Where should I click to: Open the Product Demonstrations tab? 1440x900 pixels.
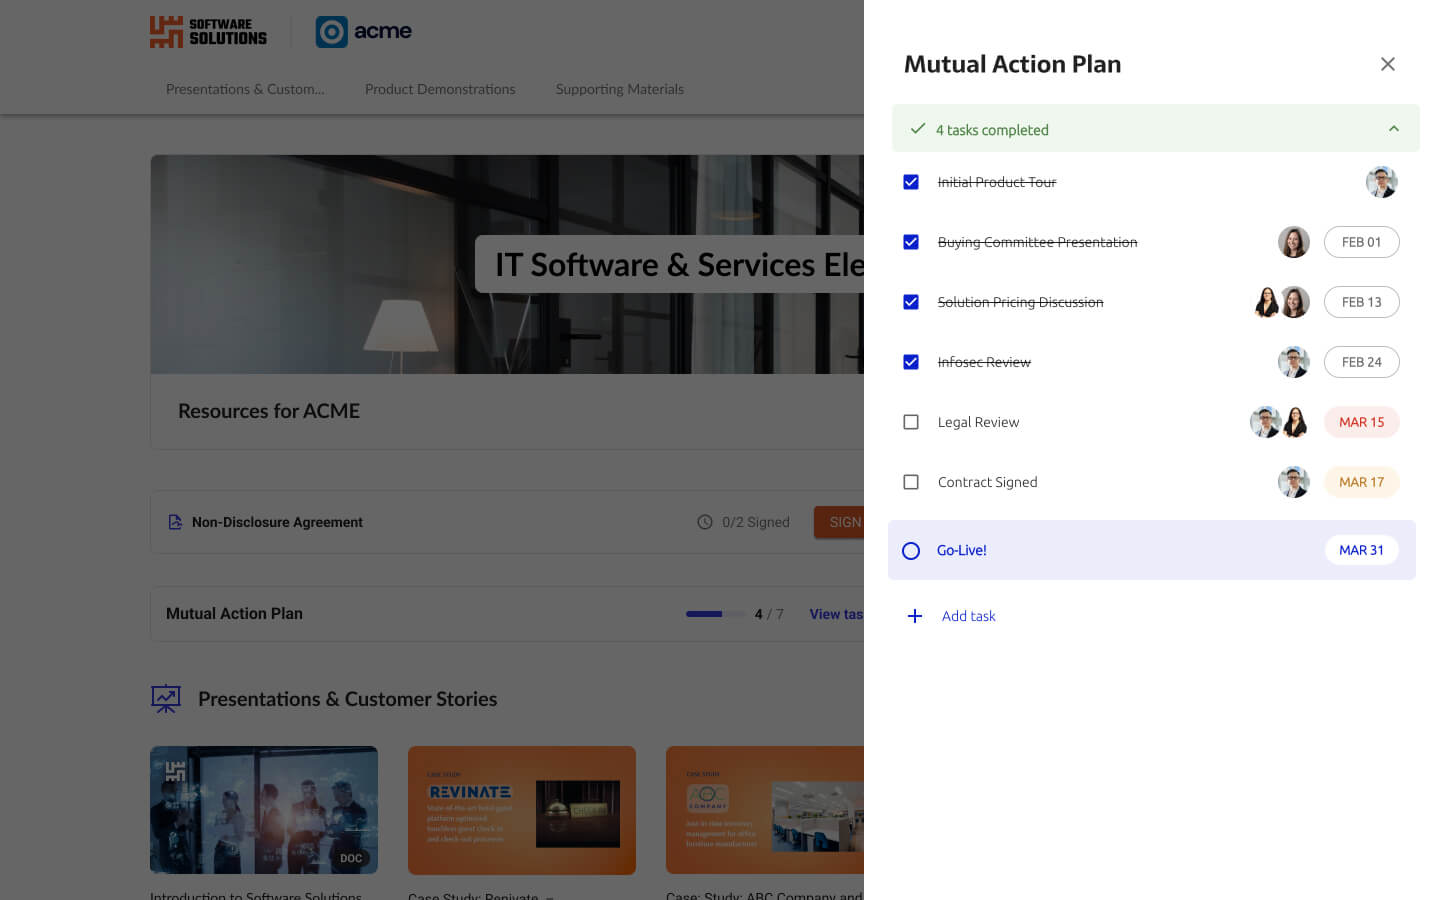440,89
